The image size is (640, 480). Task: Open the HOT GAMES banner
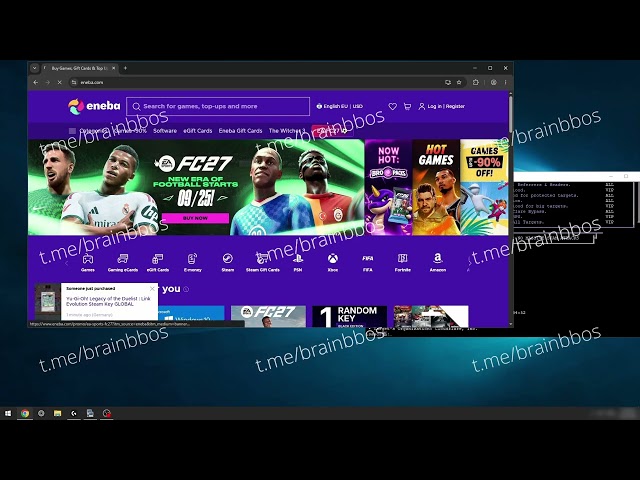(436, 187)
